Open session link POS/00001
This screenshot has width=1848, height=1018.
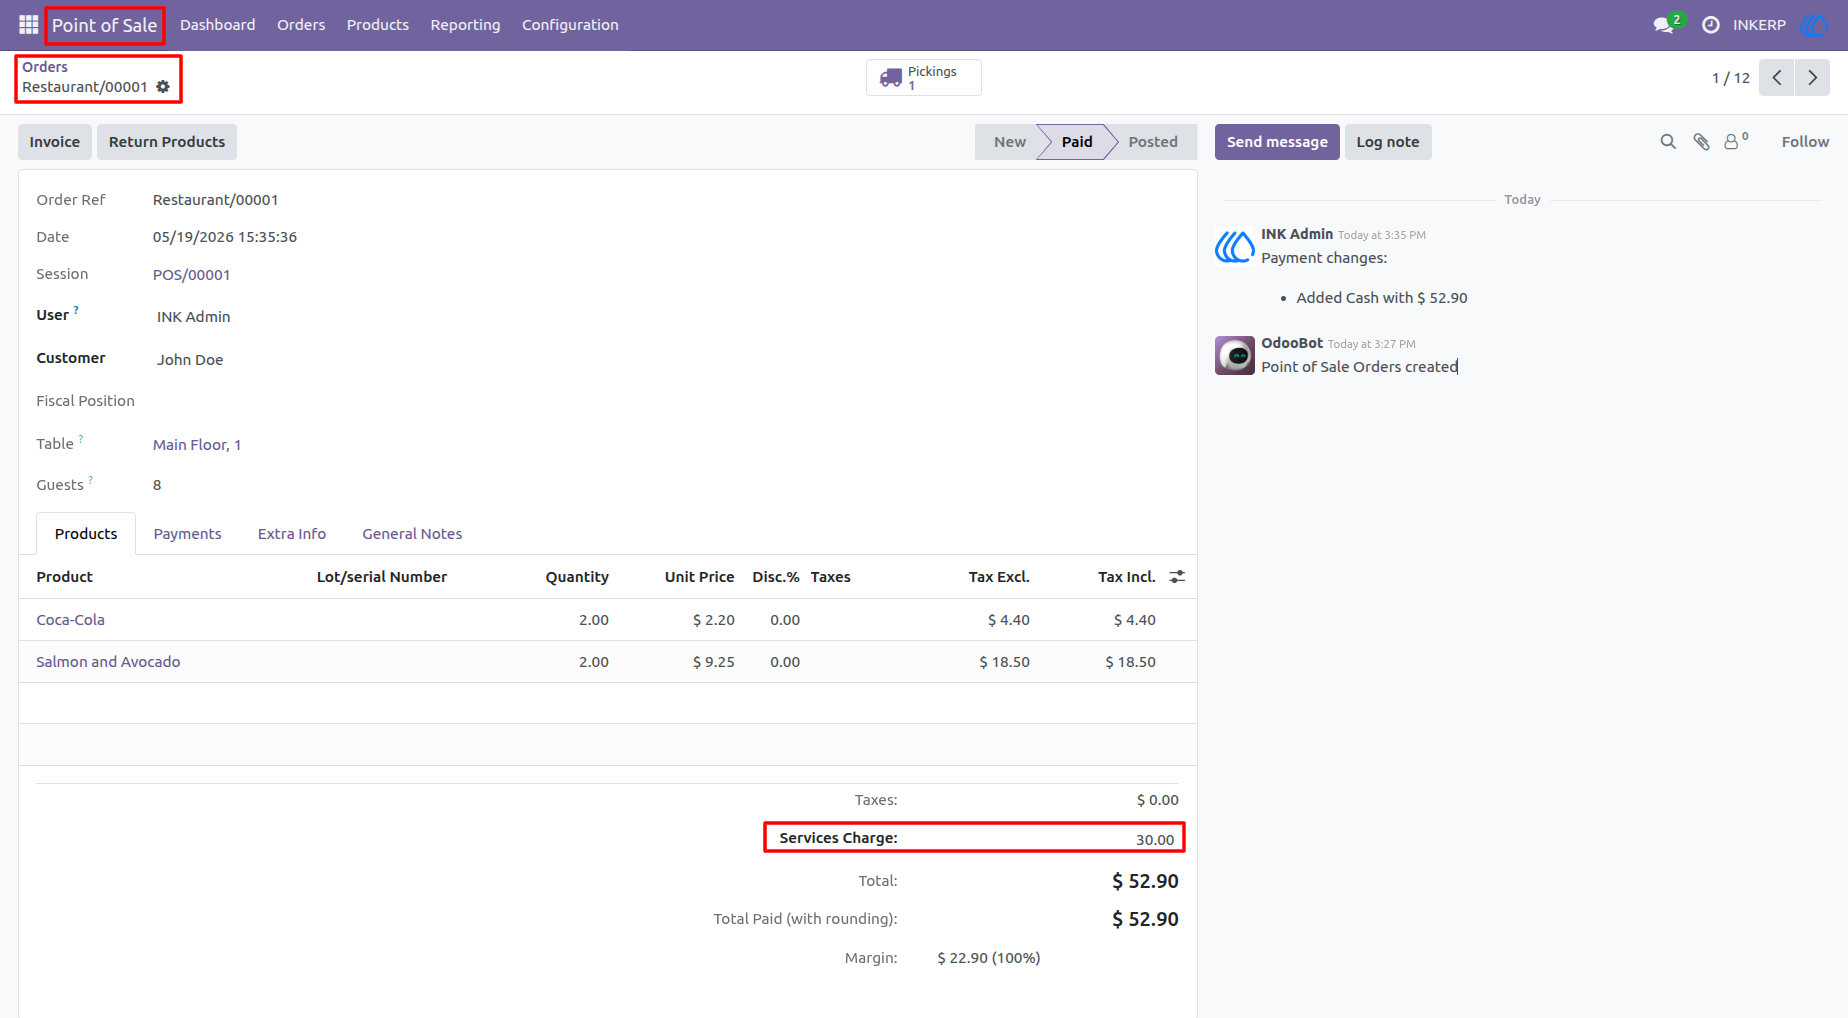(192, 275)
